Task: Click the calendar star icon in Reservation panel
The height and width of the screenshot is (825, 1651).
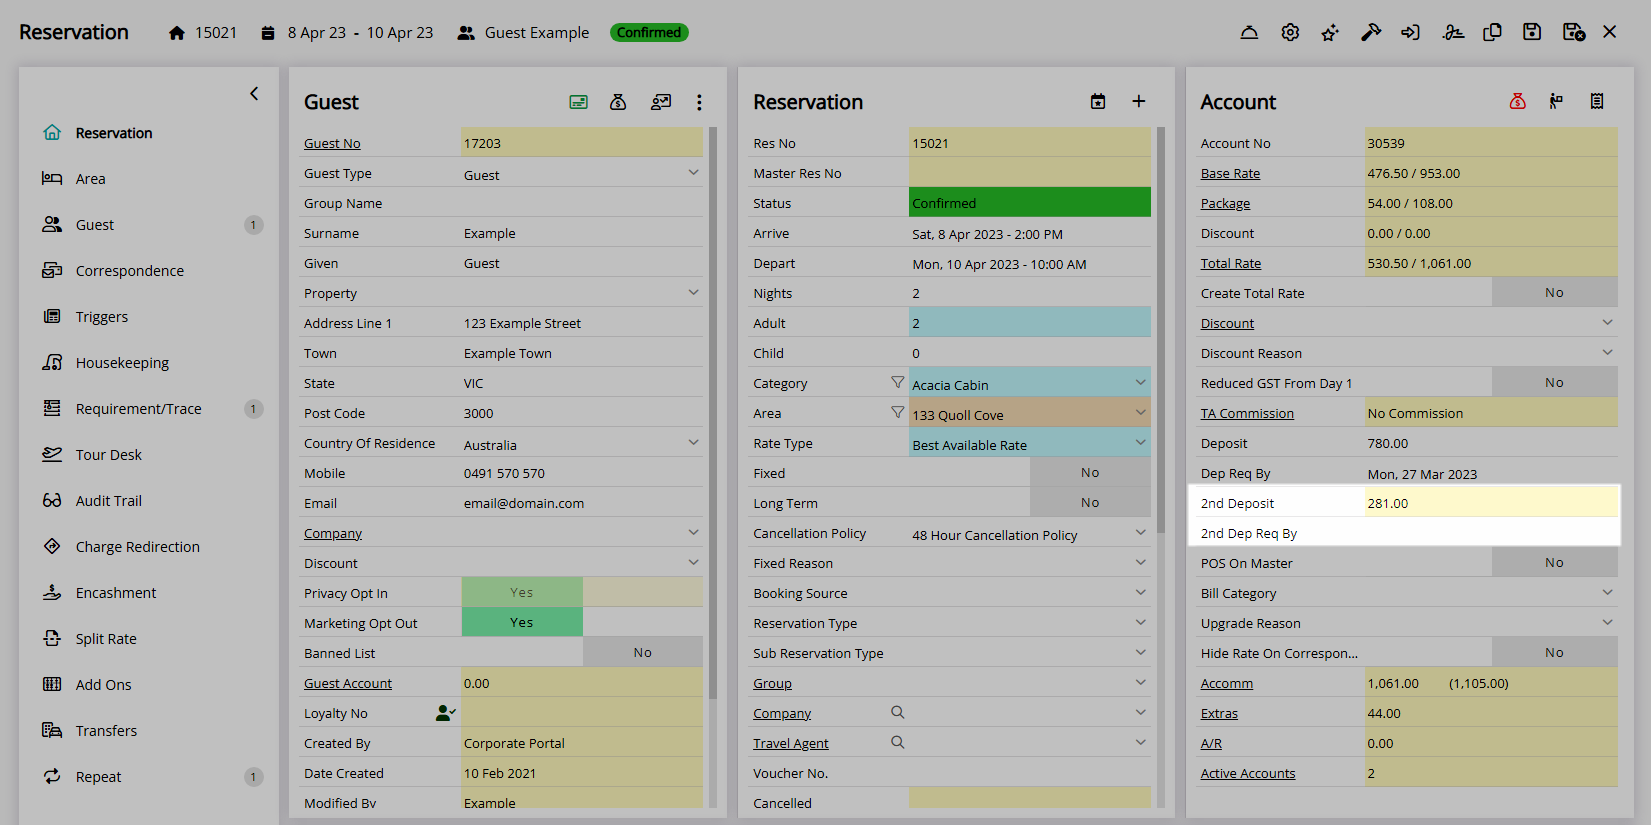Action: pos(1098,101)
